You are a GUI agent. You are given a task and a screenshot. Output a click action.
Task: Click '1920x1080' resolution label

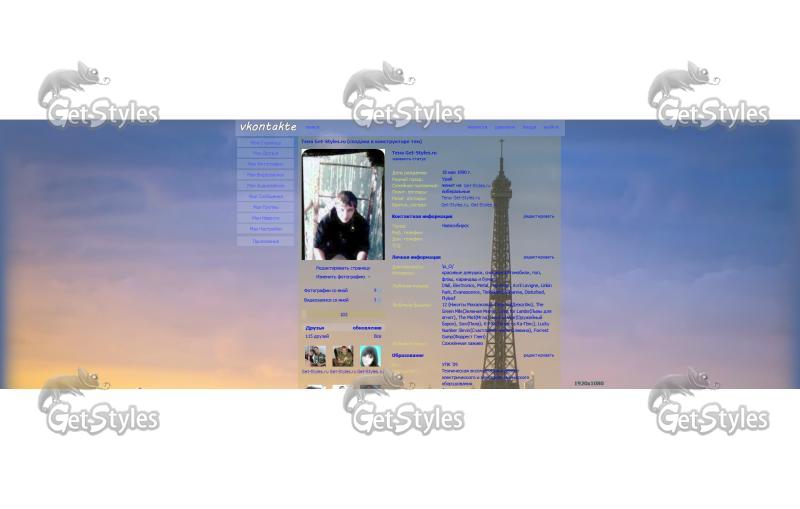[589, 384]
